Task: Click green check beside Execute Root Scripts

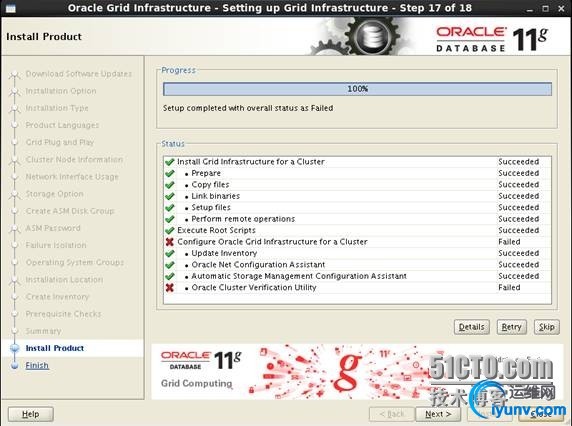Action: tap(169, 230)
